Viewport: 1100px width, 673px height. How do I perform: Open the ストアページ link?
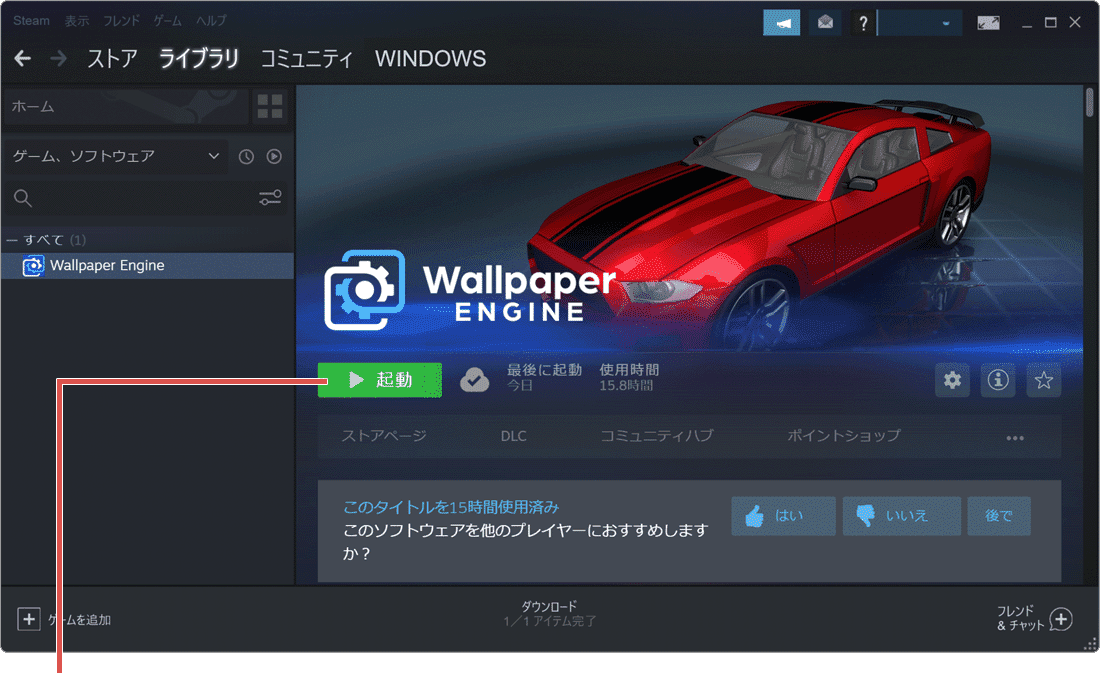pos(384,436)
